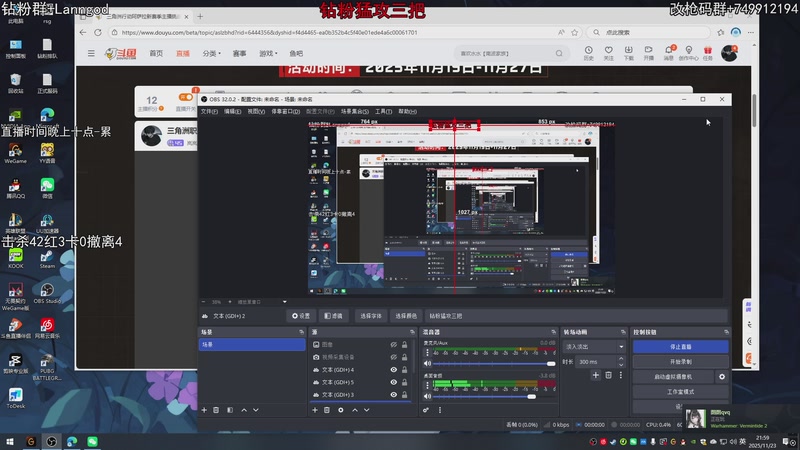The width and height of the screenshot is (800, 450).
Task: Open the OBS 工具(T) menu
Action: click(384, 111)
